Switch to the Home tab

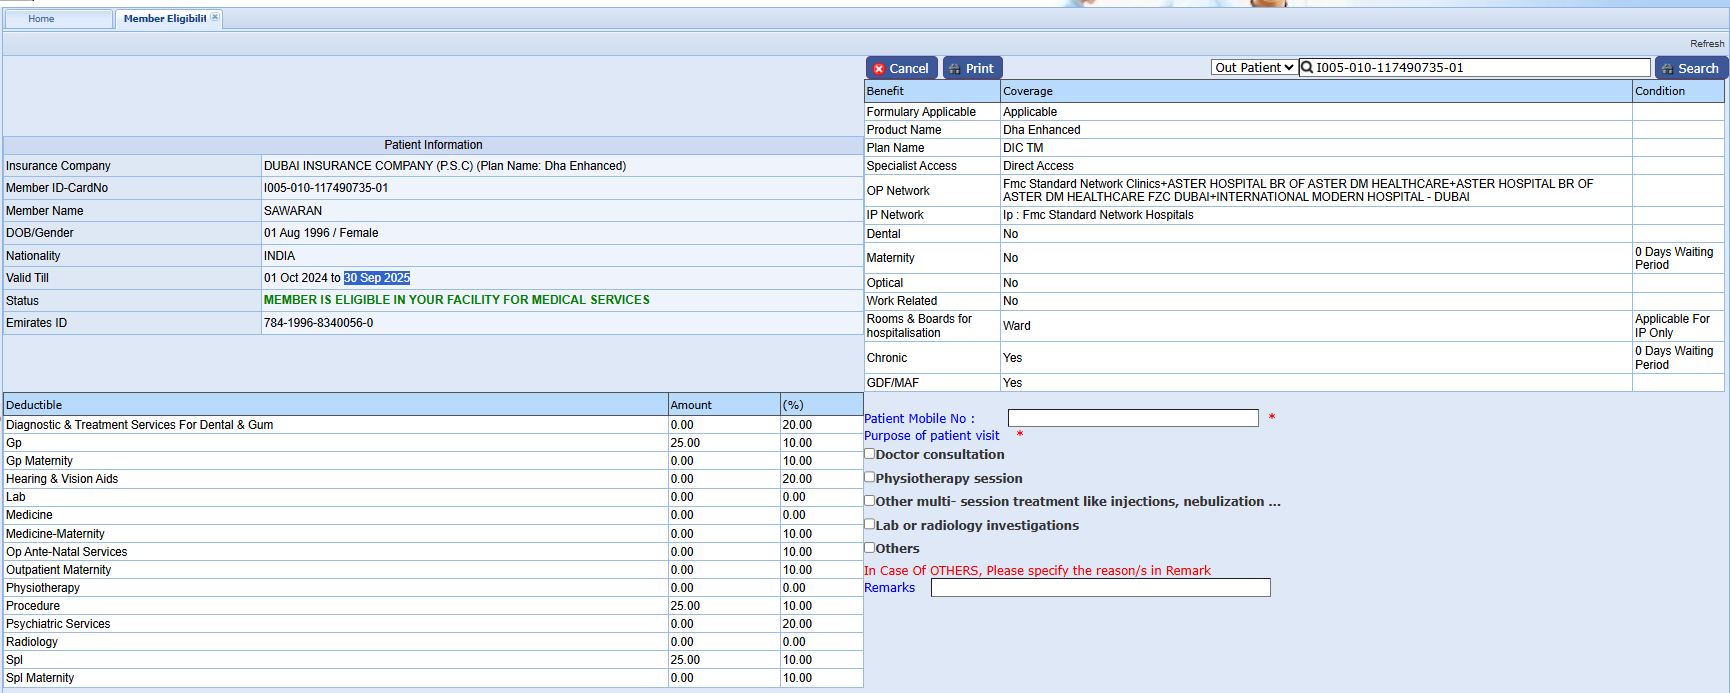pyautogui.click(x=42, y=19)
